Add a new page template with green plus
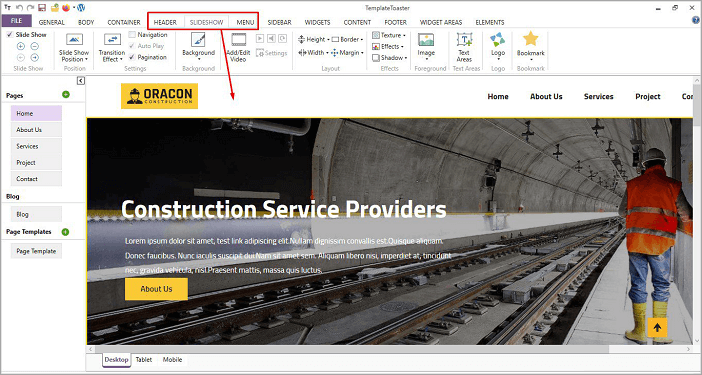The height and width of the screenshot is (375, 702). tap(65, 232)
